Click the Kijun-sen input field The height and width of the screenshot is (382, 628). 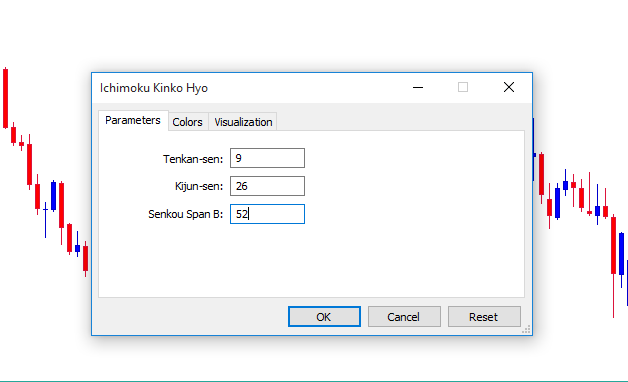pyautogui.click(x=267, y=186)
